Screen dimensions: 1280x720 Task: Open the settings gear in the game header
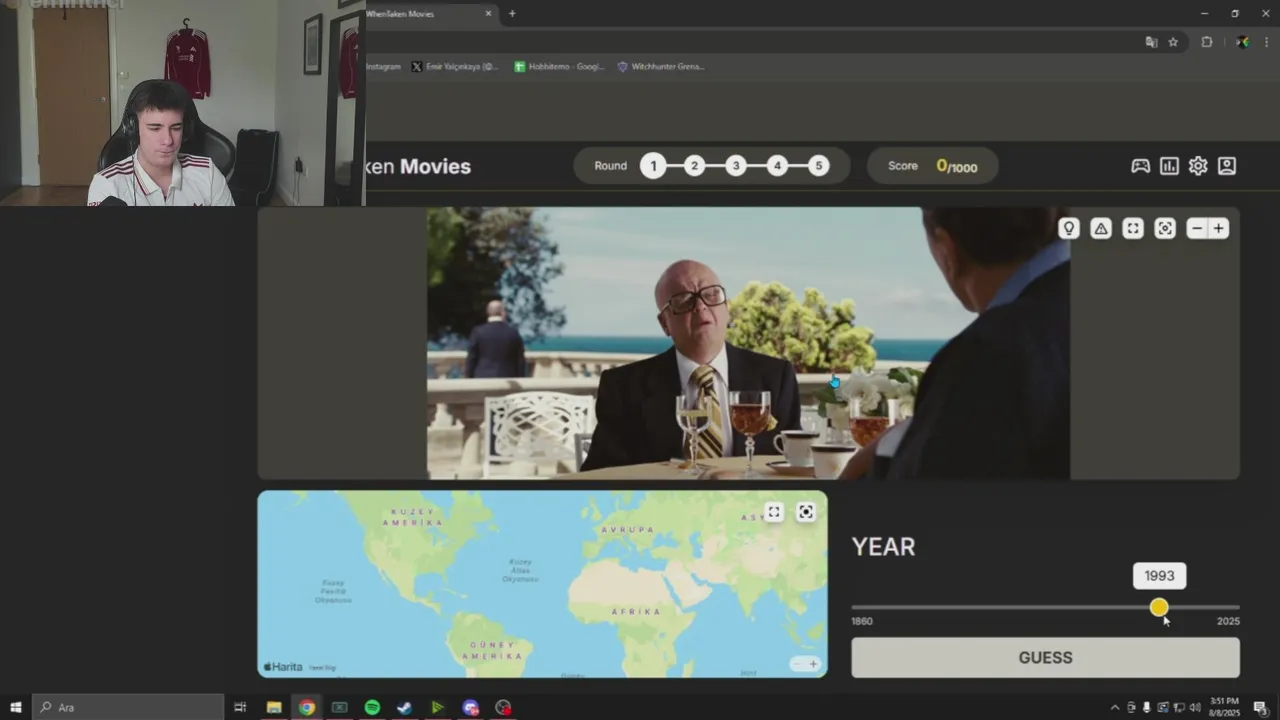tap(1198, 166)
